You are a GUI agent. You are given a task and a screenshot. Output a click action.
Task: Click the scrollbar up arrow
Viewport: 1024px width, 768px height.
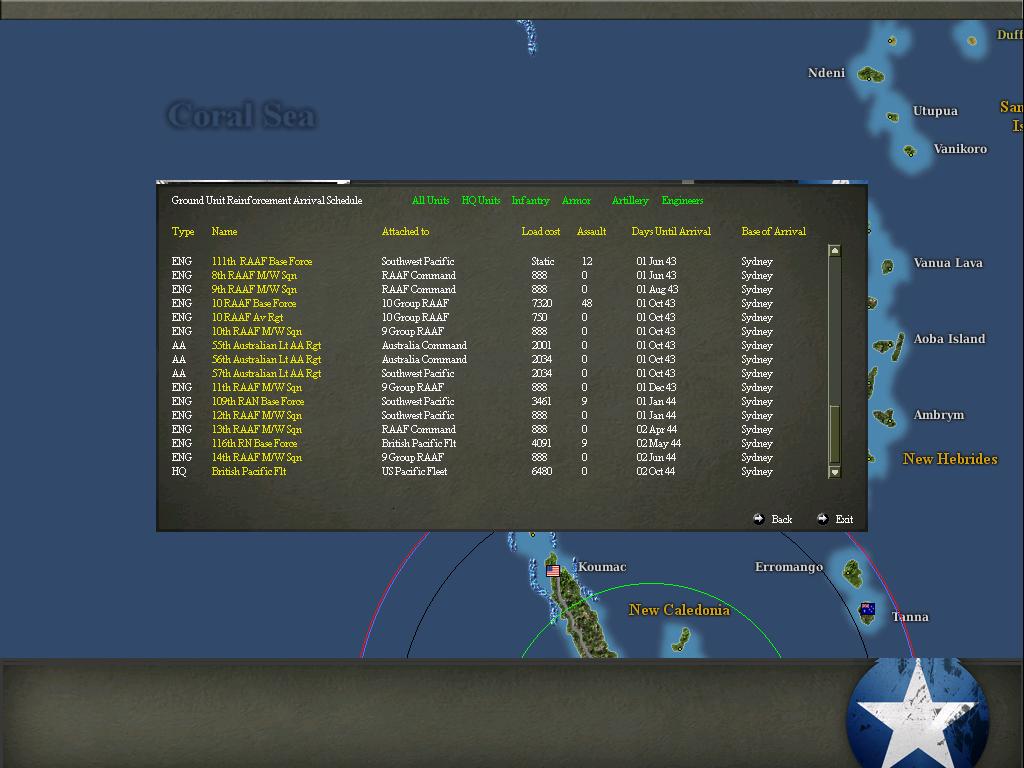coord(834,251)
